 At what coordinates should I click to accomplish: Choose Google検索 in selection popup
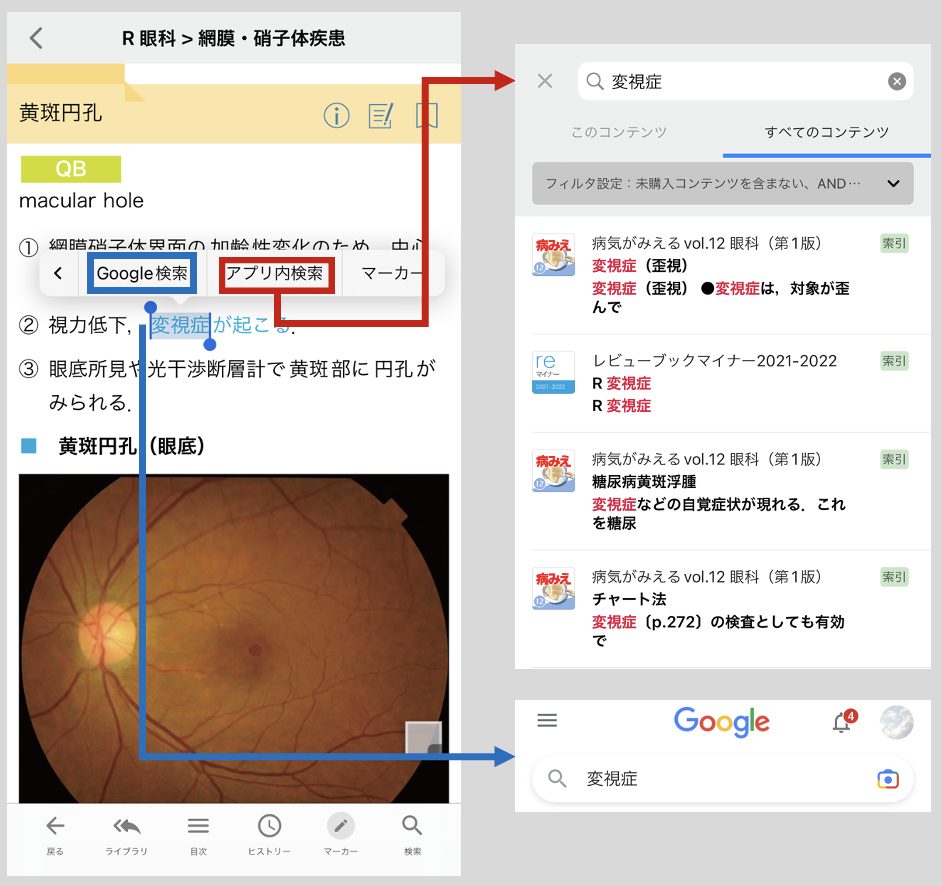(142, 273)
